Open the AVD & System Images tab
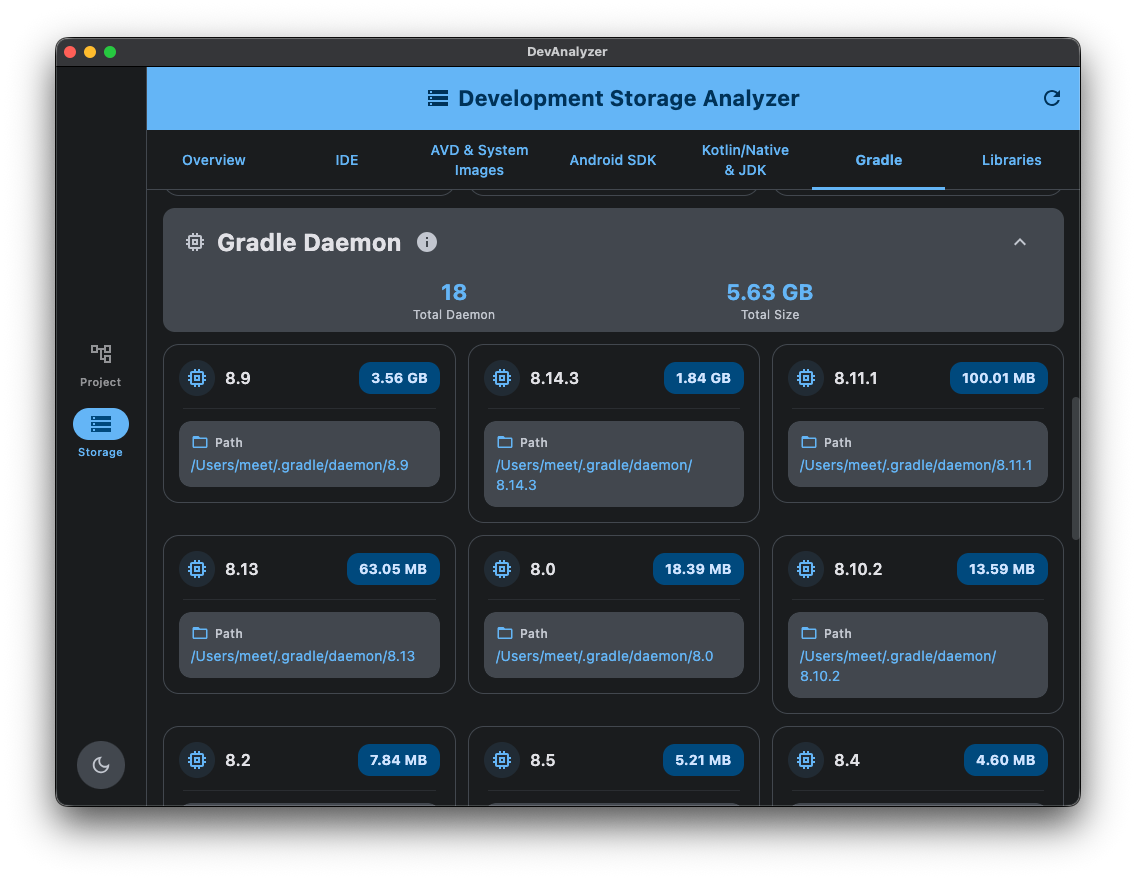This screenshot has height=880, width=1136. click(479, 160)
